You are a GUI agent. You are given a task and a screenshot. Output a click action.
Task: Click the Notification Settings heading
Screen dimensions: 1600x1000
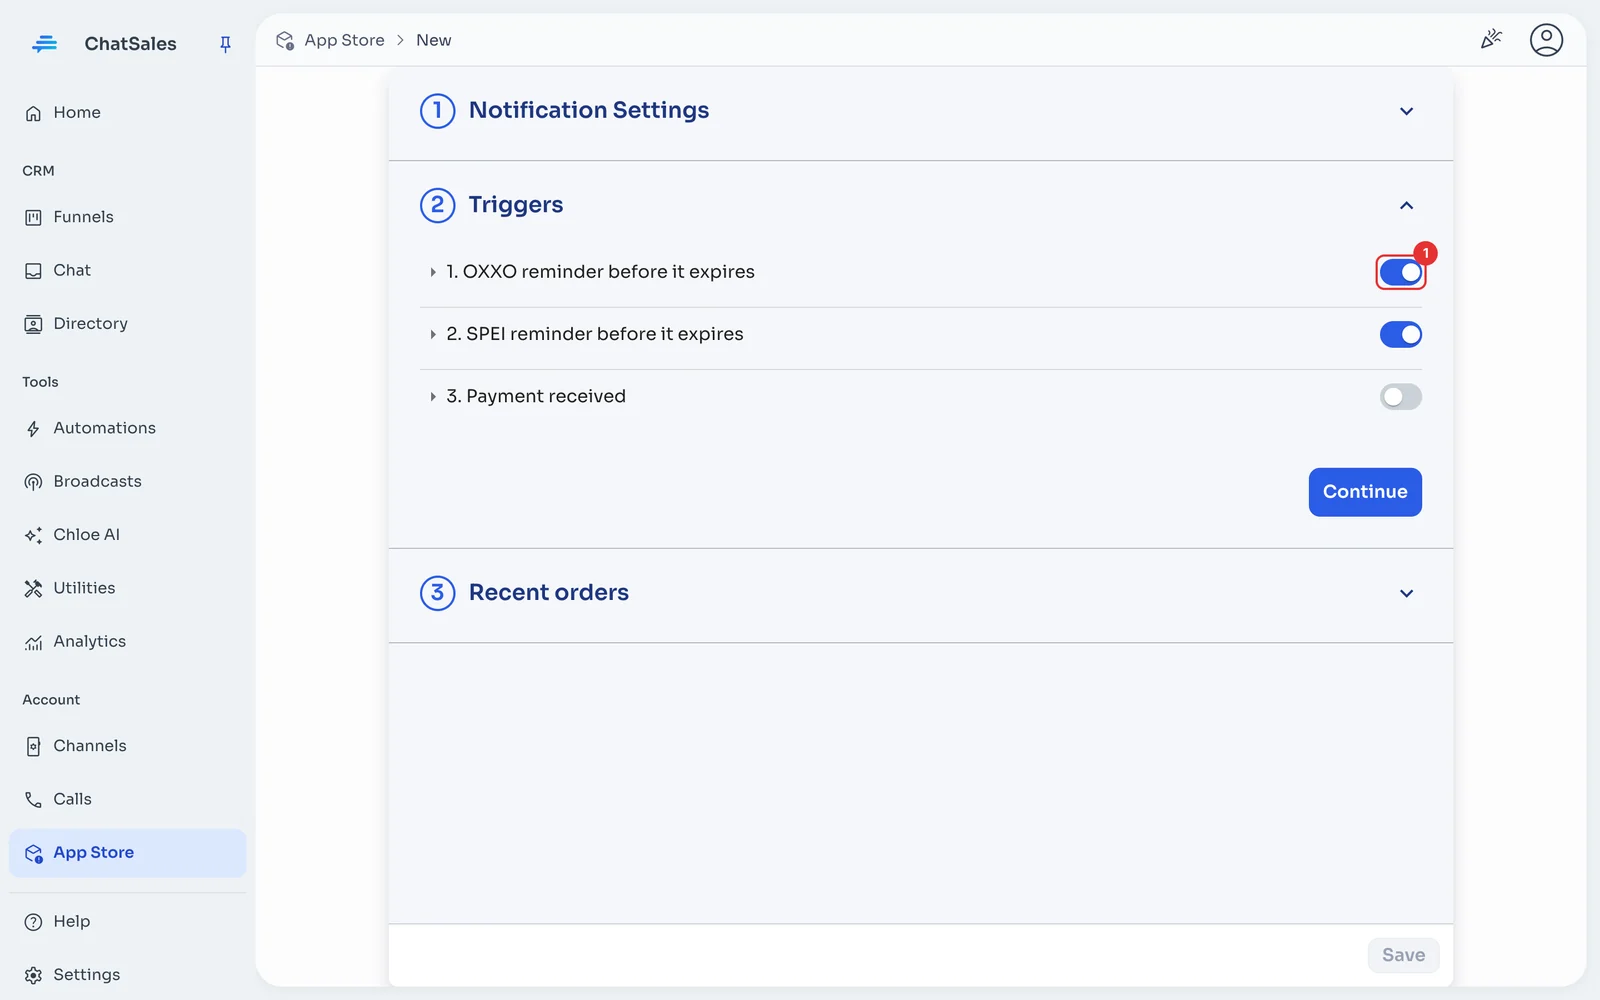coord(589,110)
